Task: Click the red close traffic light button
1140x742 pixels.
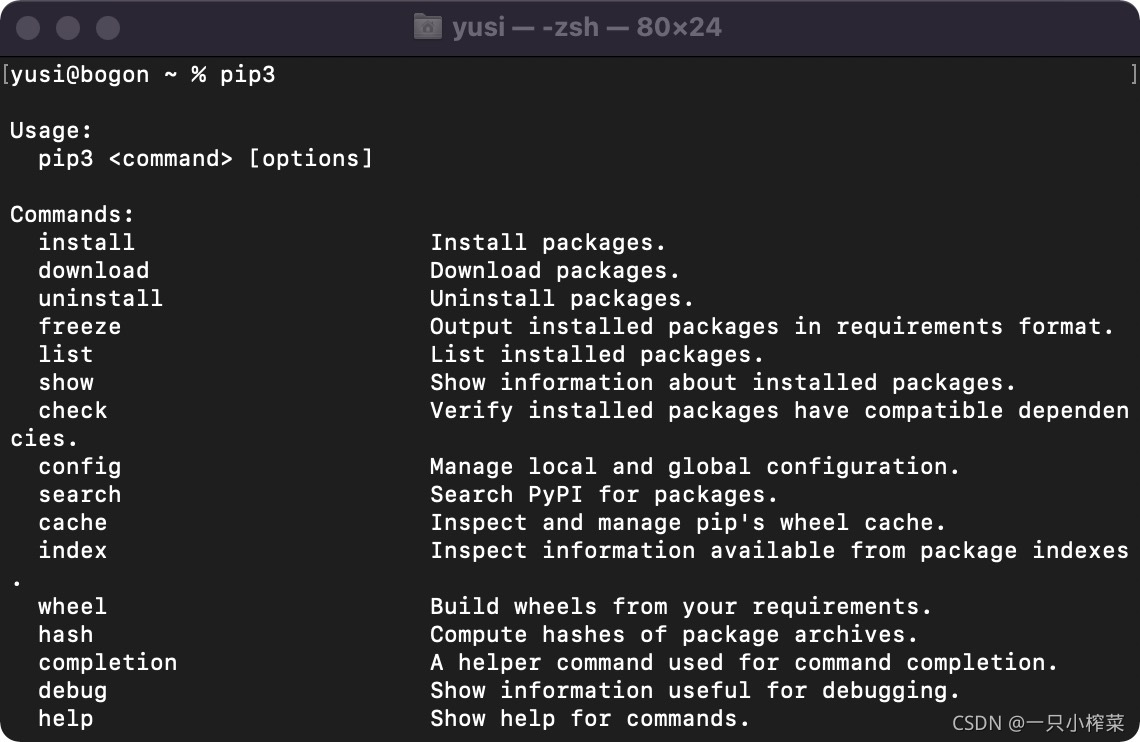Action: point(28,27)
